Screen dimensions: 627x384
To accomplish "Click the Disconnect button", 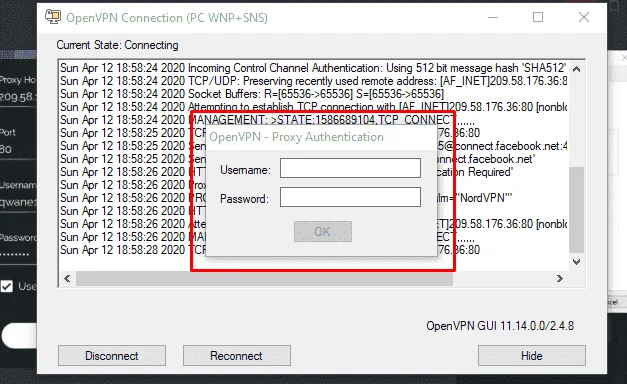I will [112, 356].
